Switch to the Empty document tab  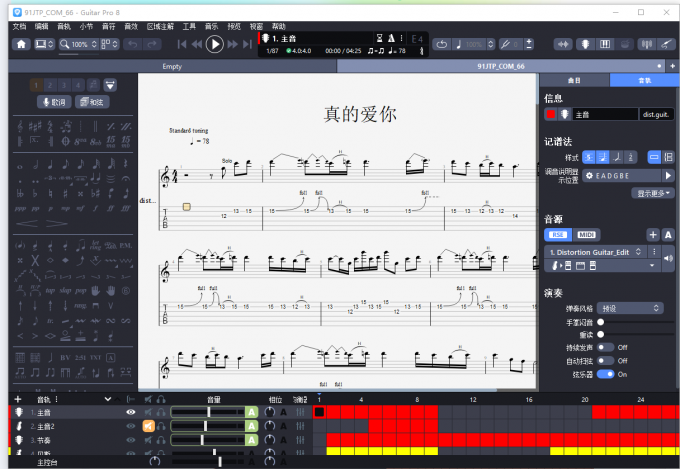coord(172,66)
